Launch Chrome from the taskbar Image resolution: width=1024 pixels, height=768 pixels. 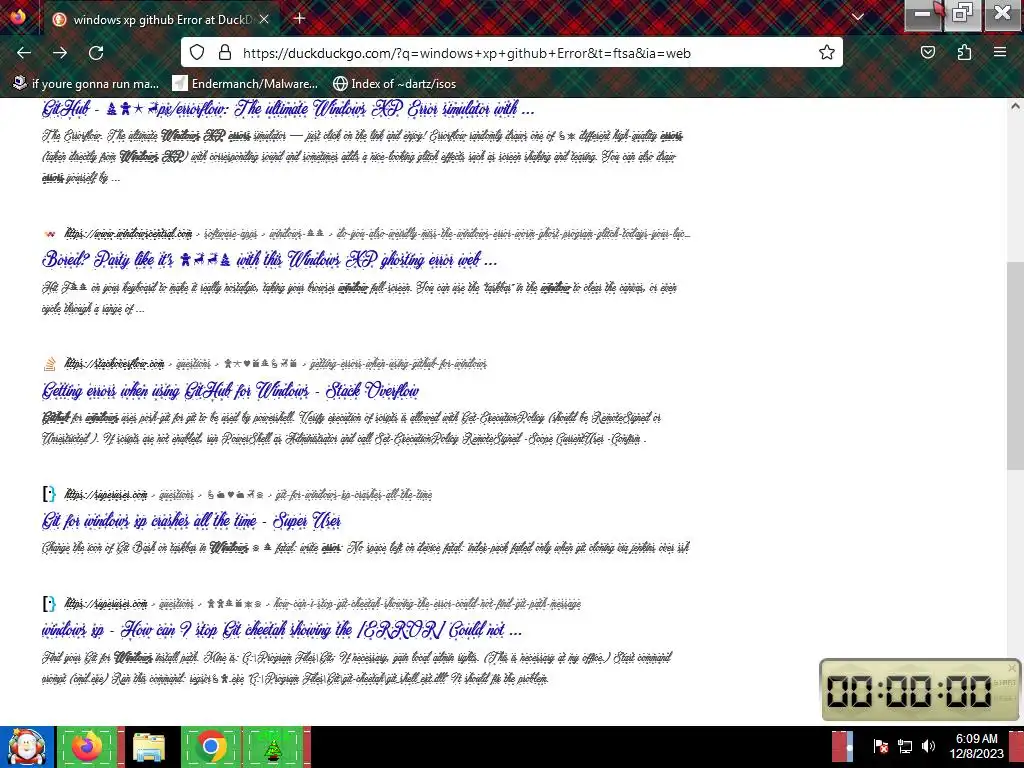click(x=211, y=747)
